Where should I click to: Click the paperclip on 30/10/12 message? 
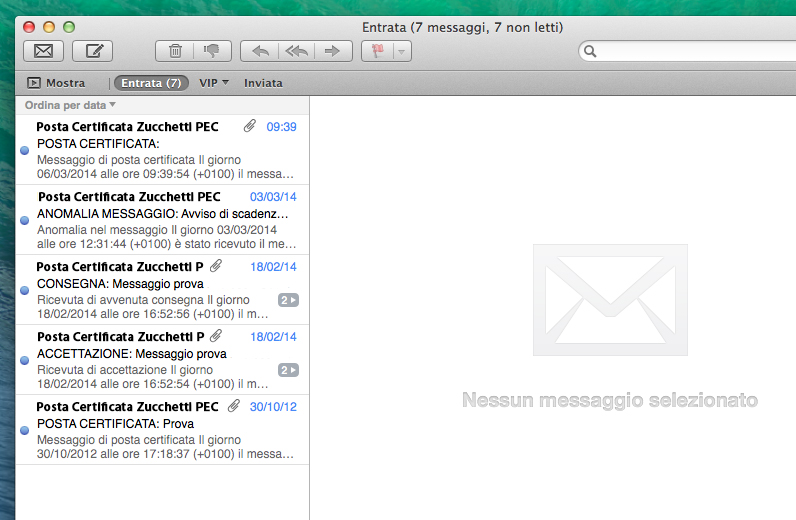(x=234, y=406)
